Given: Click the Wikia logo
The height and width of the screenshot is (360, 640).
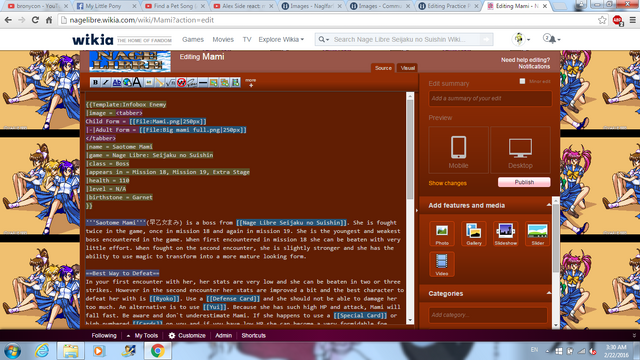Looking at the screenshot, I should (x=93, y=40).
